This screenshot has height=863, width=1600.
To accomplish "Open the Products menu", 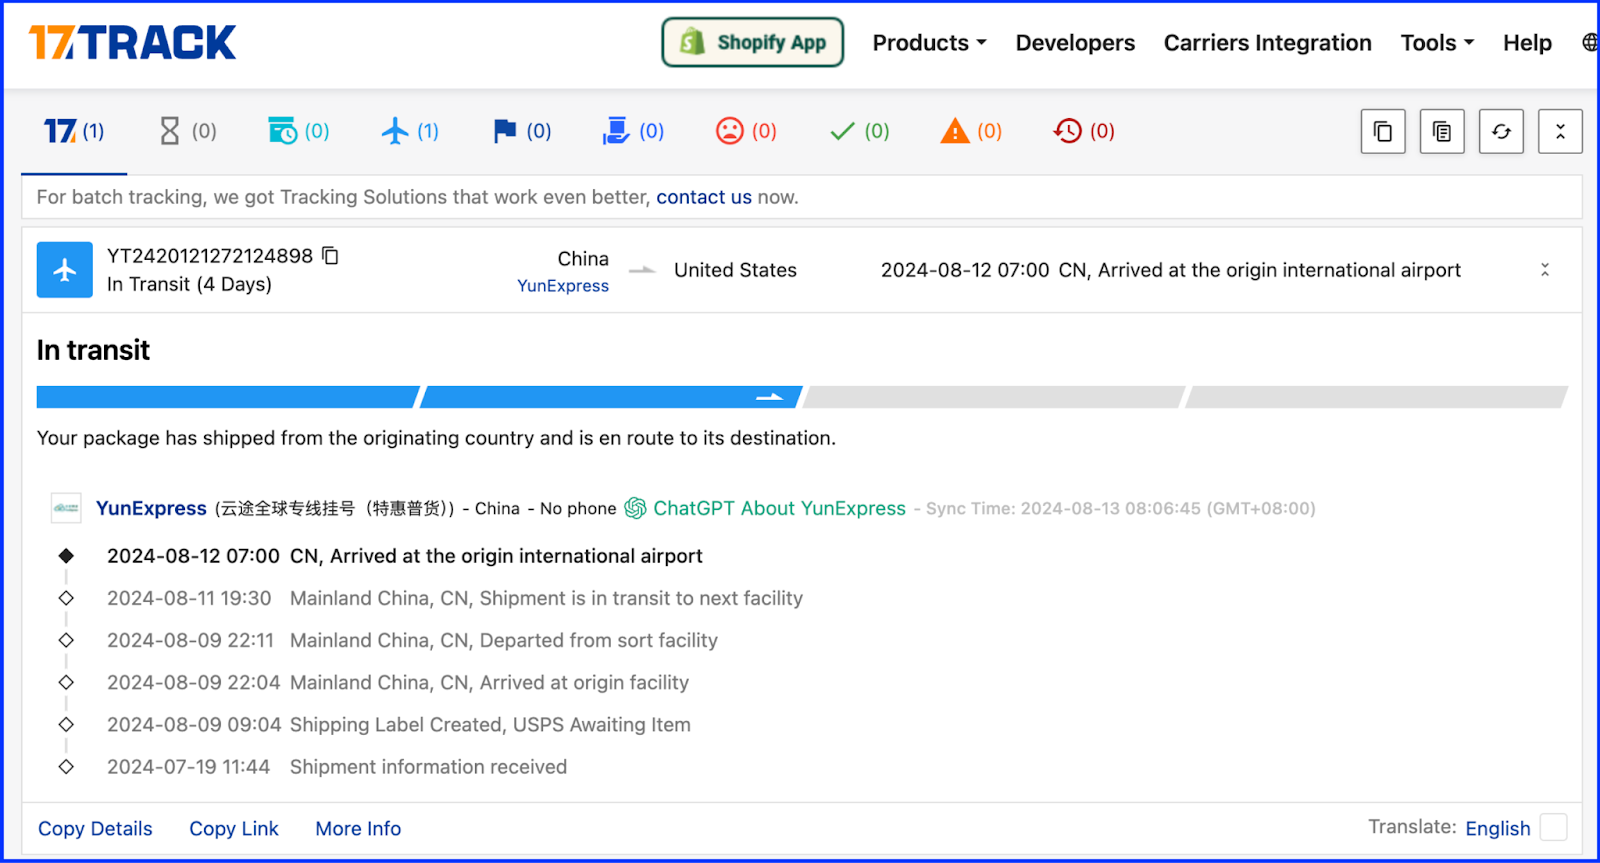I will (x=929, y=43).
